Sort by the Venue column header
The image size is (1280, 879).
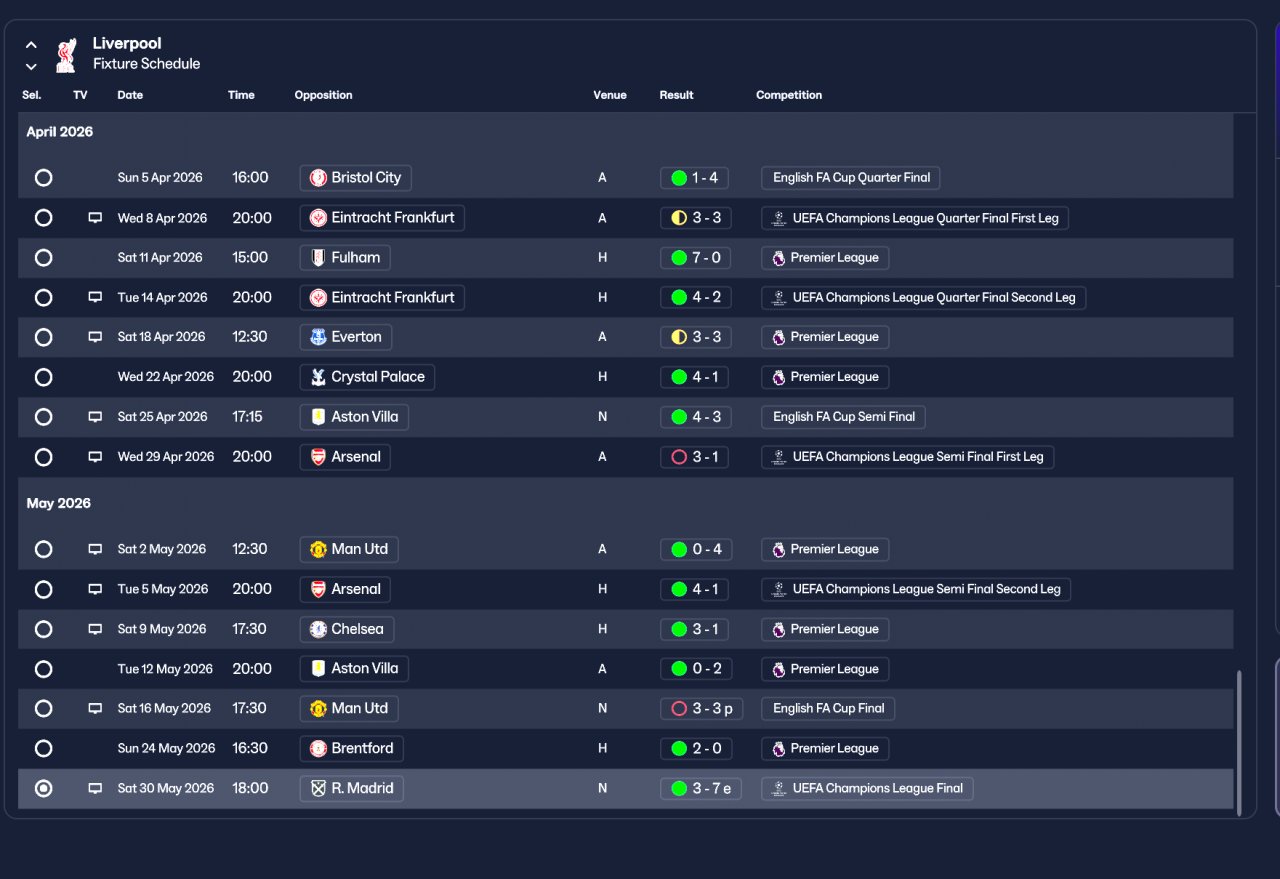coord(610,95)
